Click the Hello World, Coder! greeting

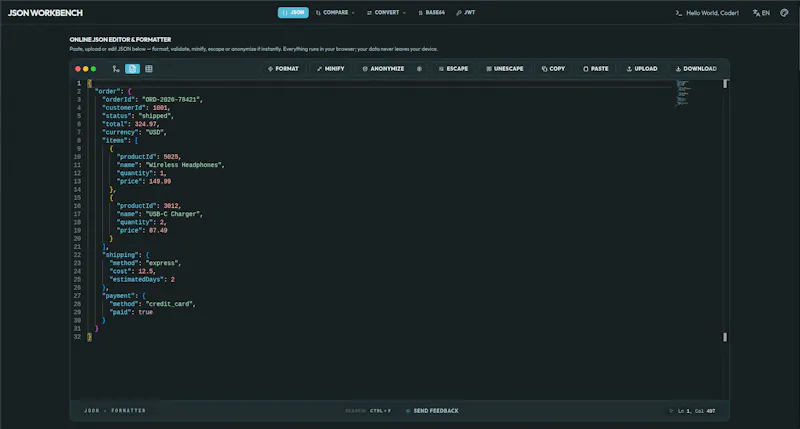tap(707, 13)
